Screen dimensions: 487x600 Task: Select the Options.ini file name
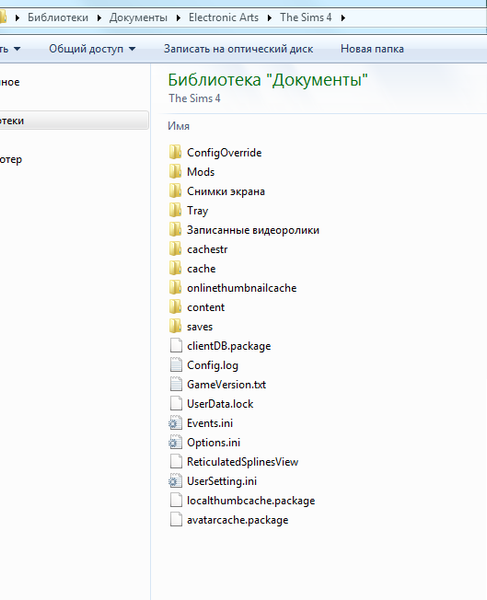[x=213, y=442]
